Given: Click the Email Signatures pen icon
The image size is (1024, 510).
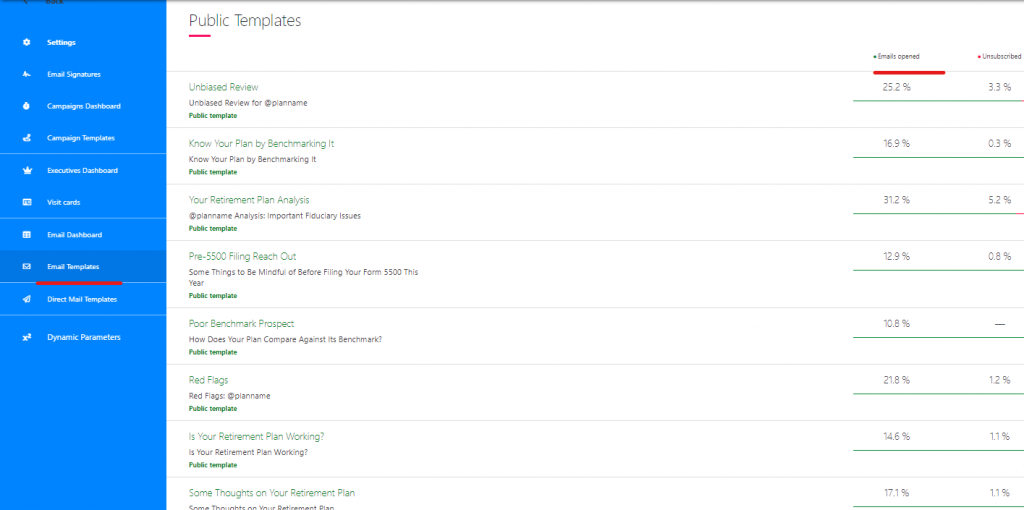Looking at the screenshot, I should (x=27, y=74).
